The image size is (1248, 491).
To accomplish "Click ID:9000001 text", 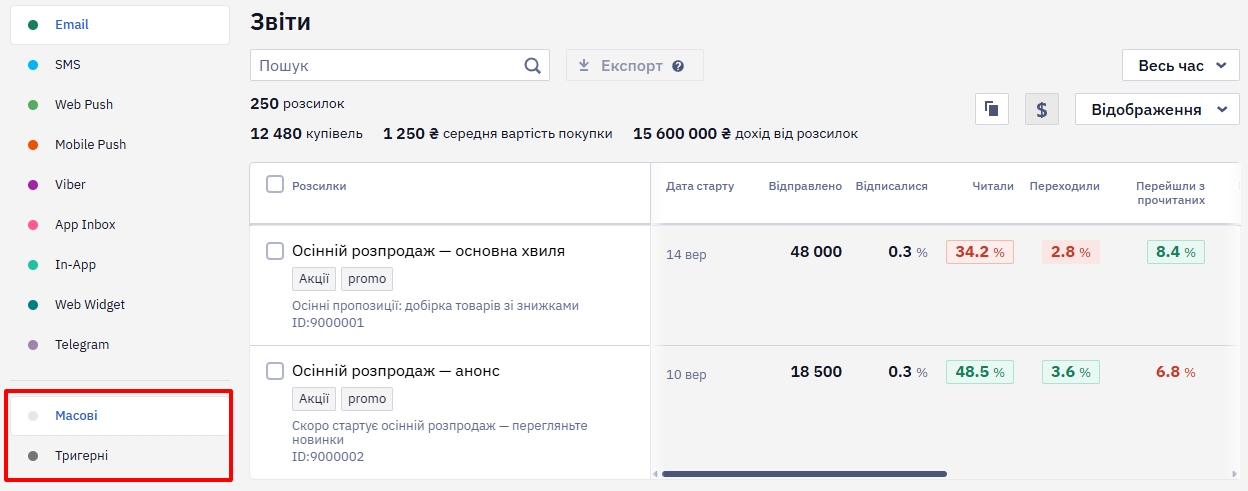I will pyautogui.click(x=328, y=323).
